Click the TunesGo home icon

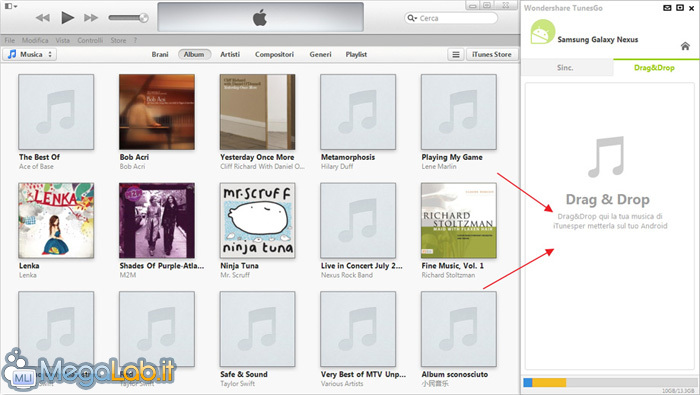685,46
